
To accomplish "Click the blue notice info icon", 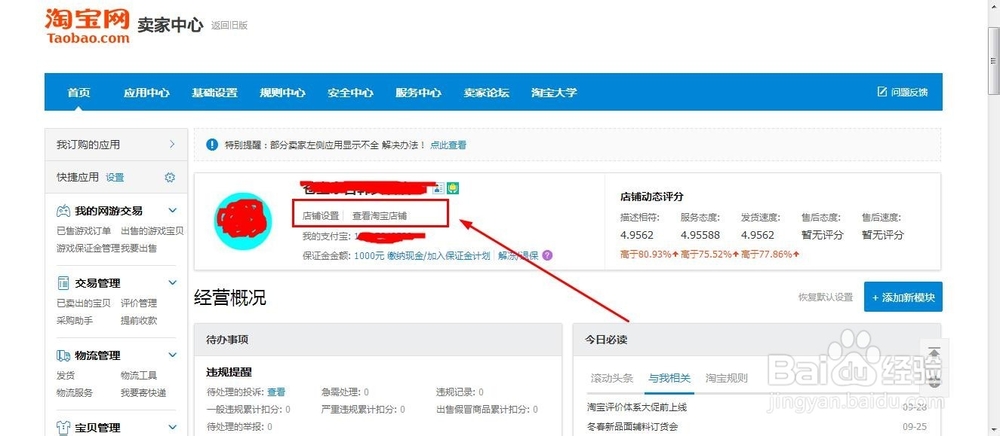I will click(x=212, y=145).
